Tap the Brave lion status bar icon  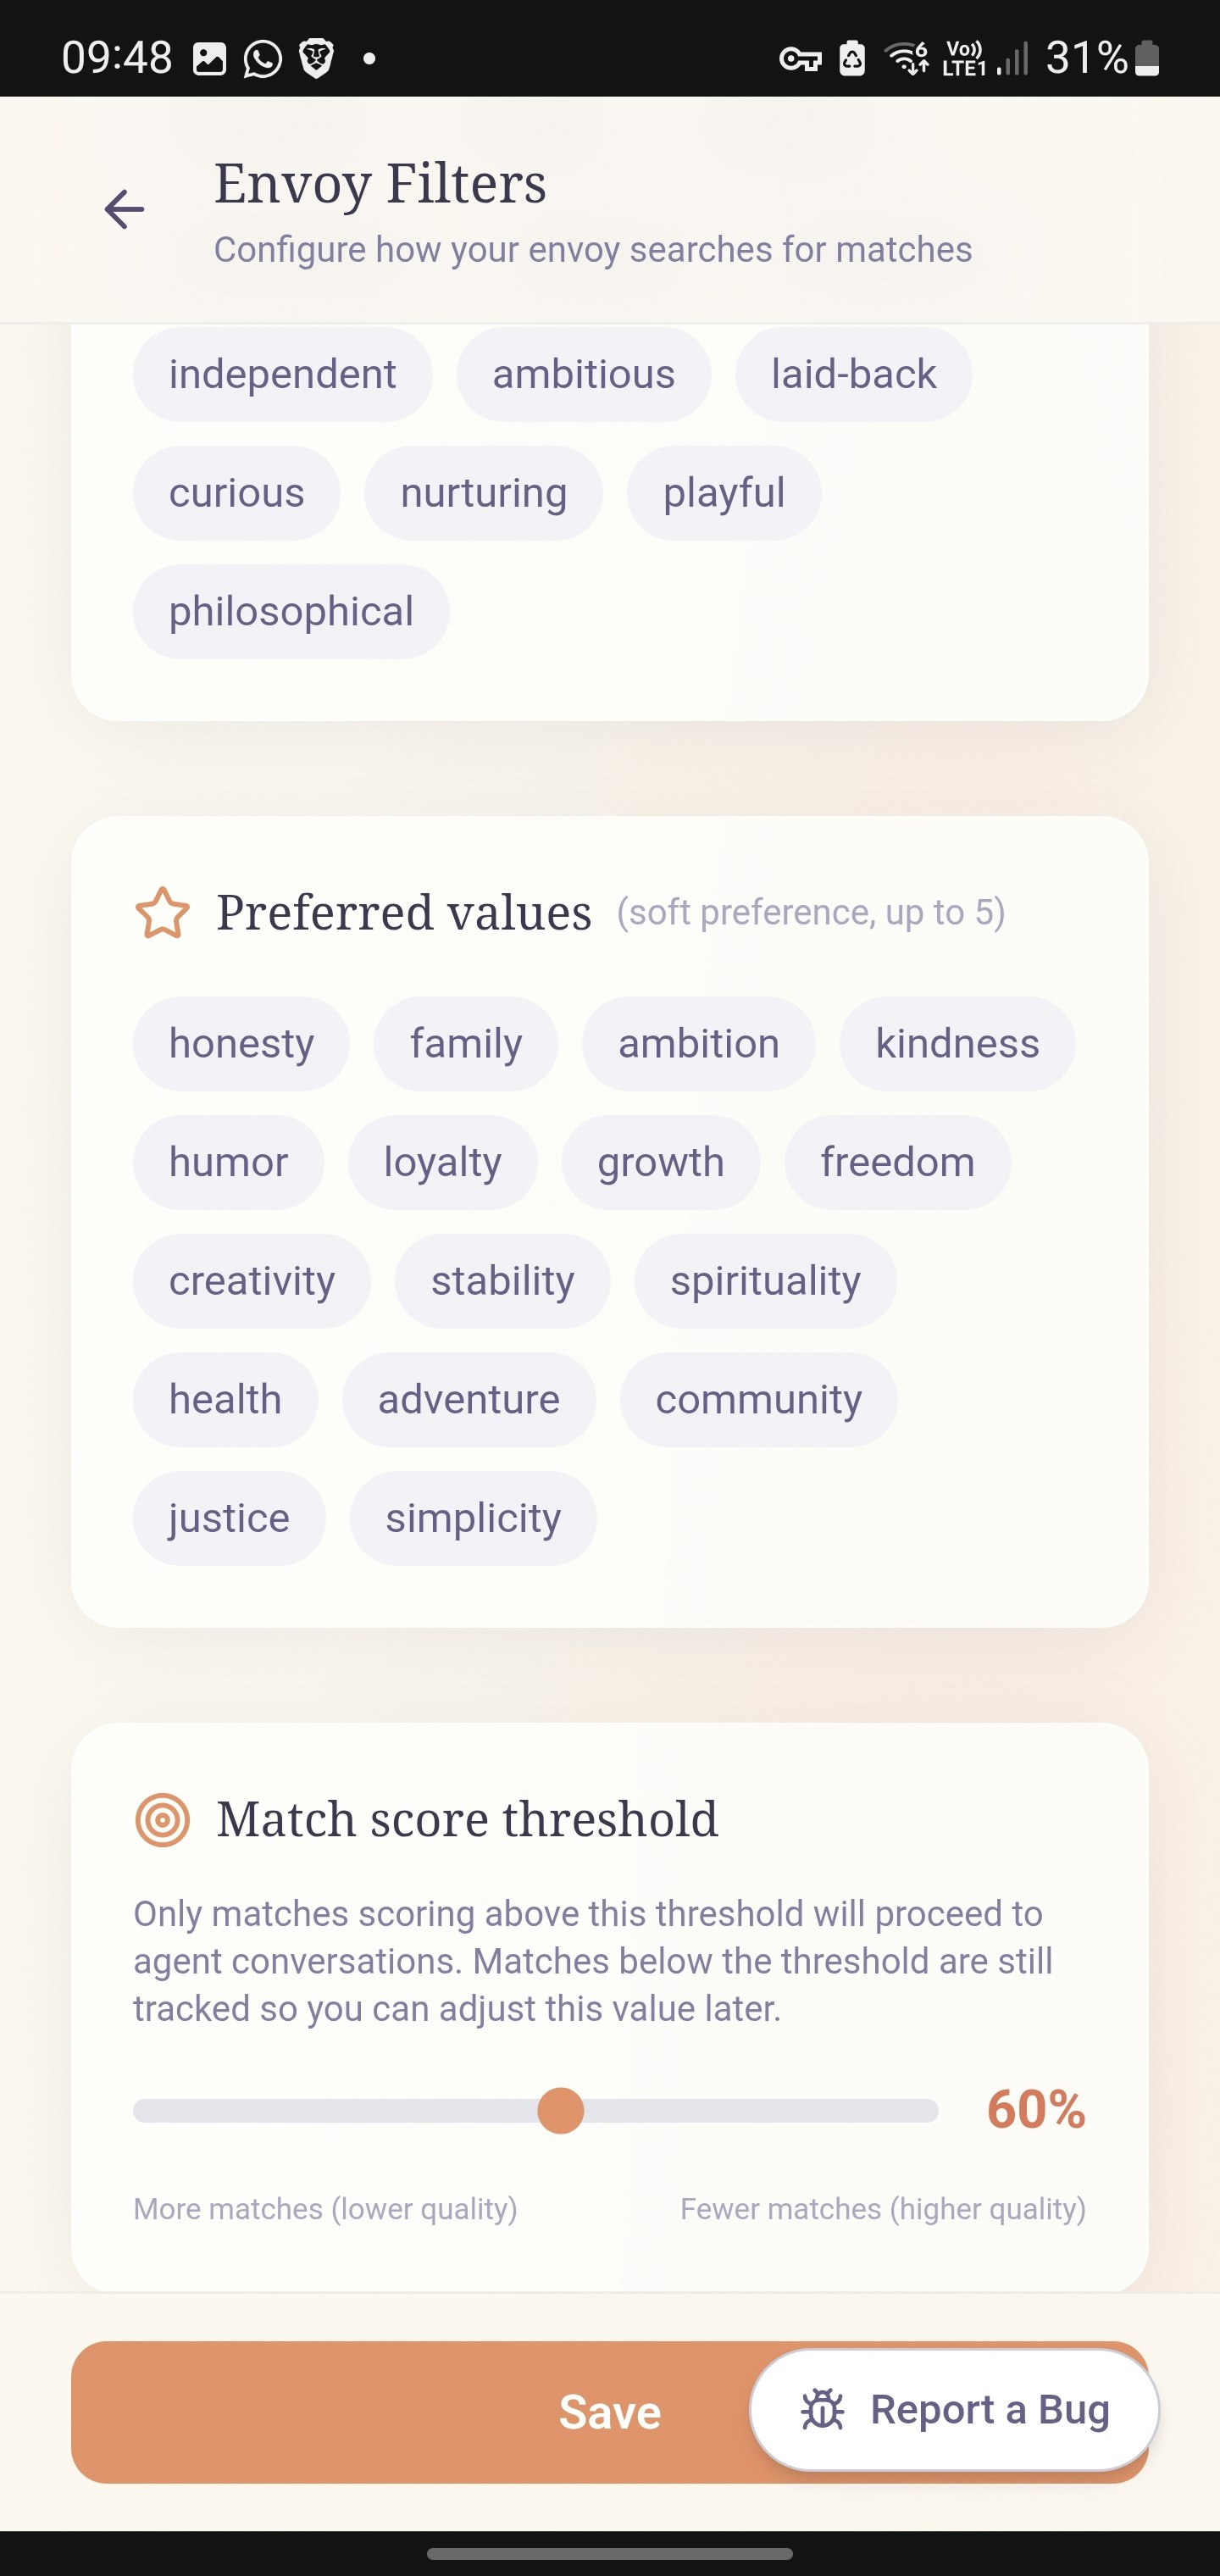coord(317,59)
